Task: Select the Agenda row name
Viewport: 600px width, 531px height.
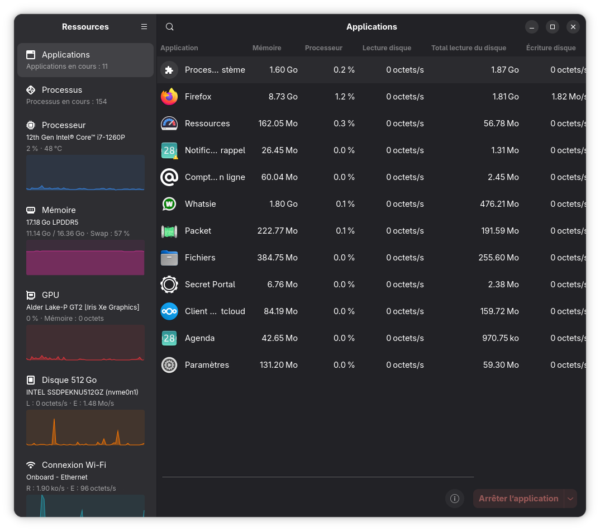Action: (x=199, y=338)
